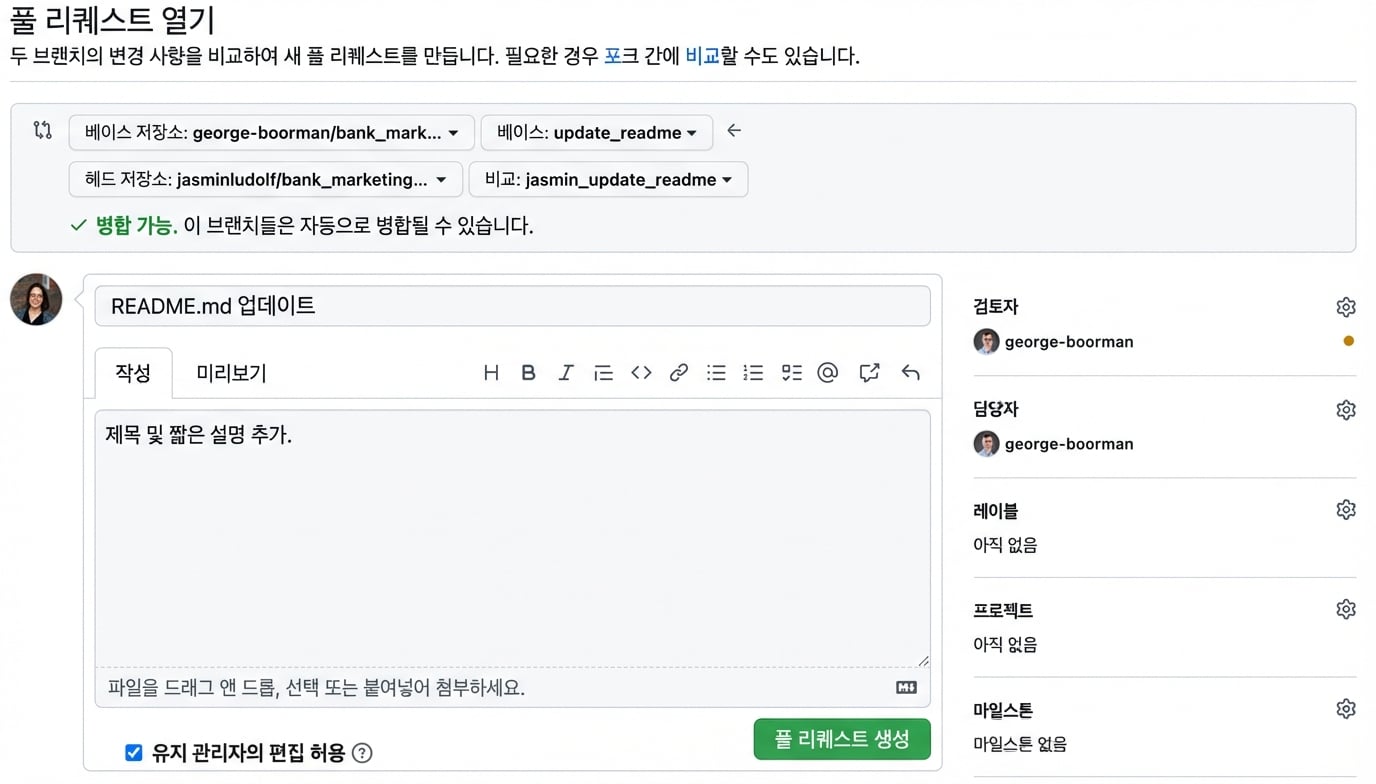Open the 베이스 저장소 george-boorman dropdown

pos(271,132)
